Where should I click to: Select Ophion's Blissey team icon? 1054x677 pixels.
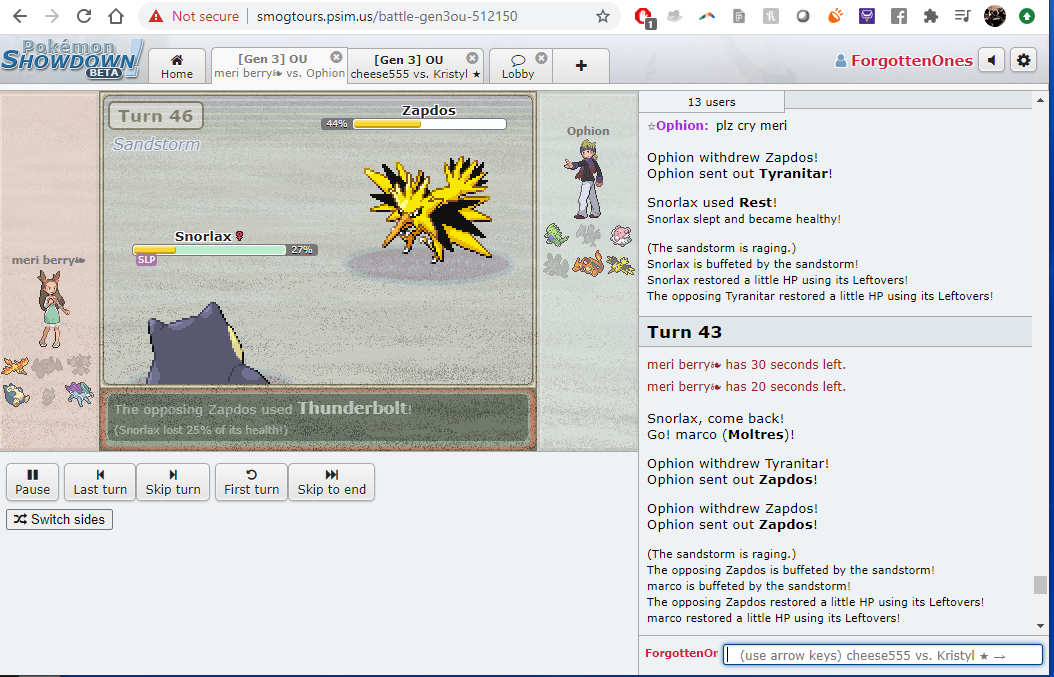[x=621, y=235]
